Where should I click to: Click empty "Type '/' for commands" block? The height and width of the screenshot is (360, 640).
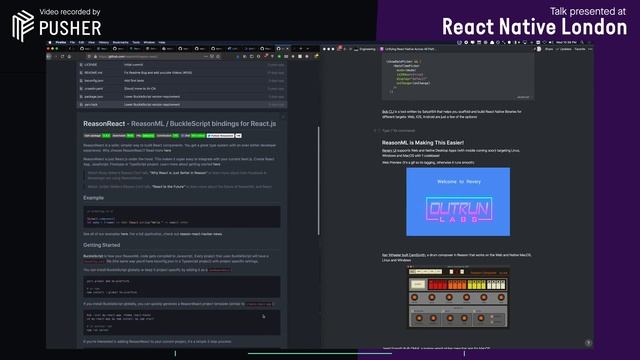pyautogui.click(x=398, y=131)
